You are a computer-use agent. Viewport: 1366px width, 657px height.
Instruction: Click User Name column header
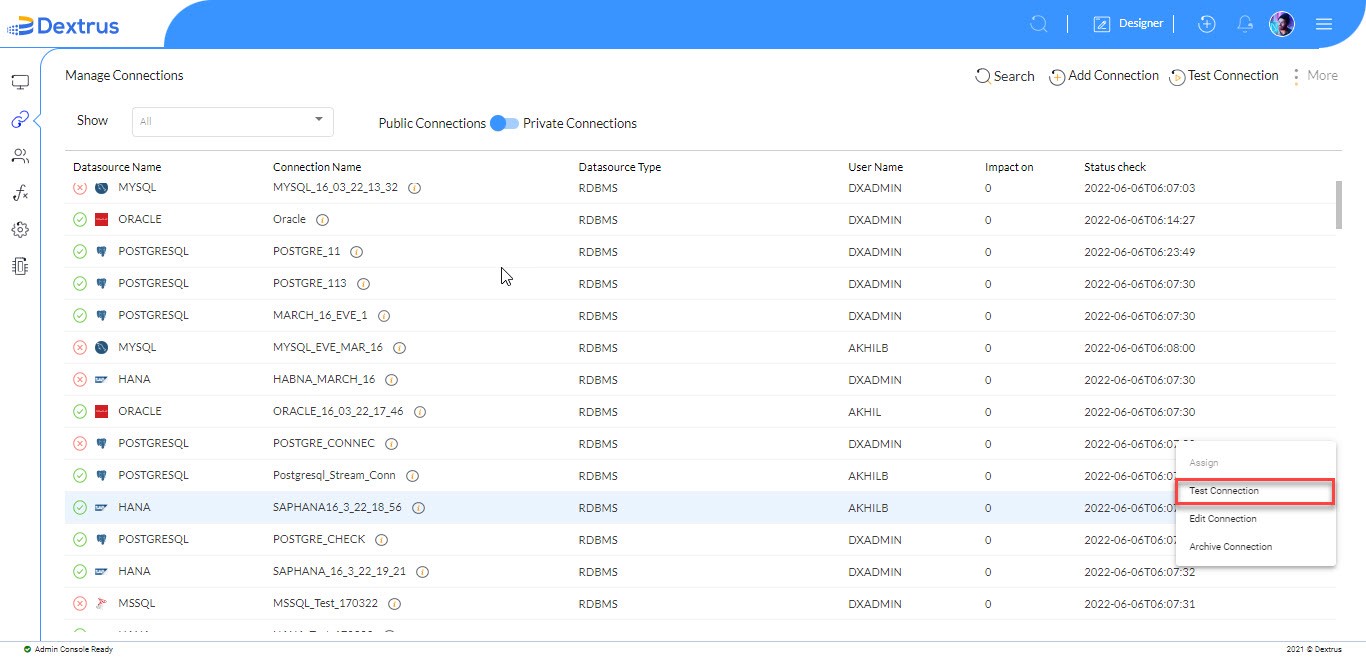[876, 167]
